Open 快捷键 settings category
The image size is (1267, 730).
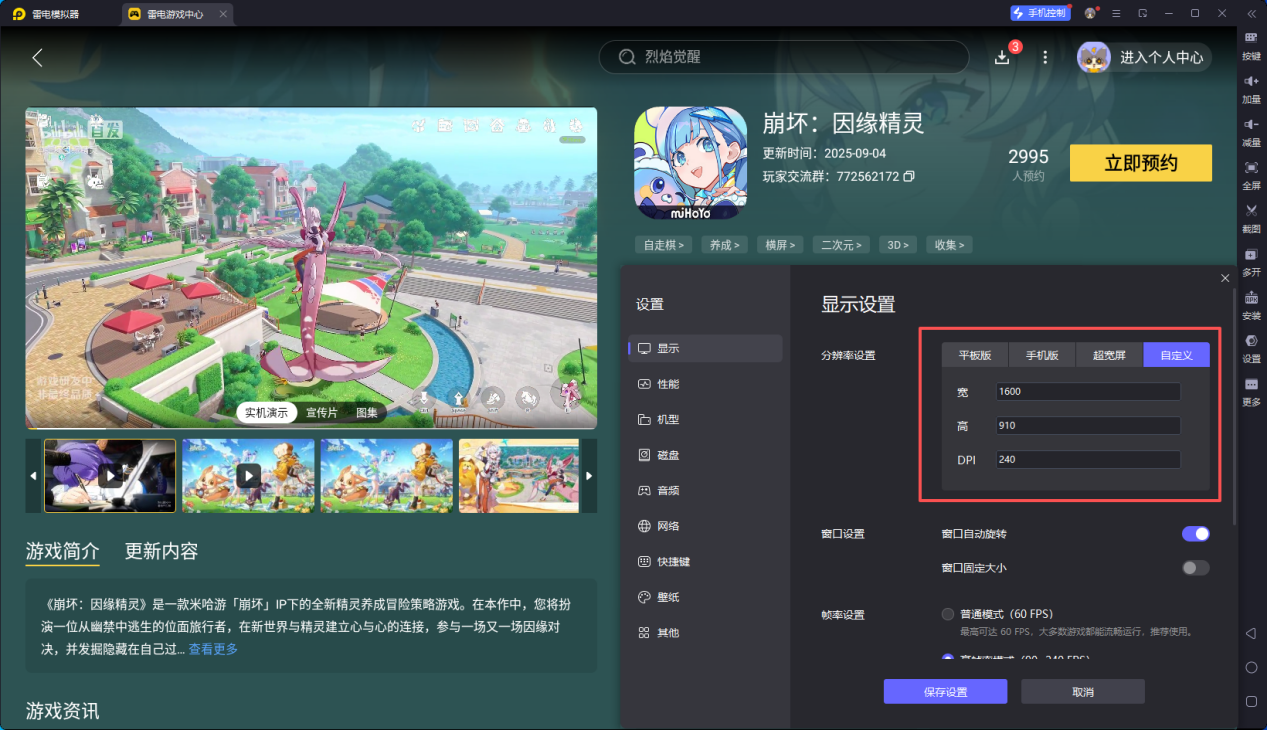pos(705,562)
